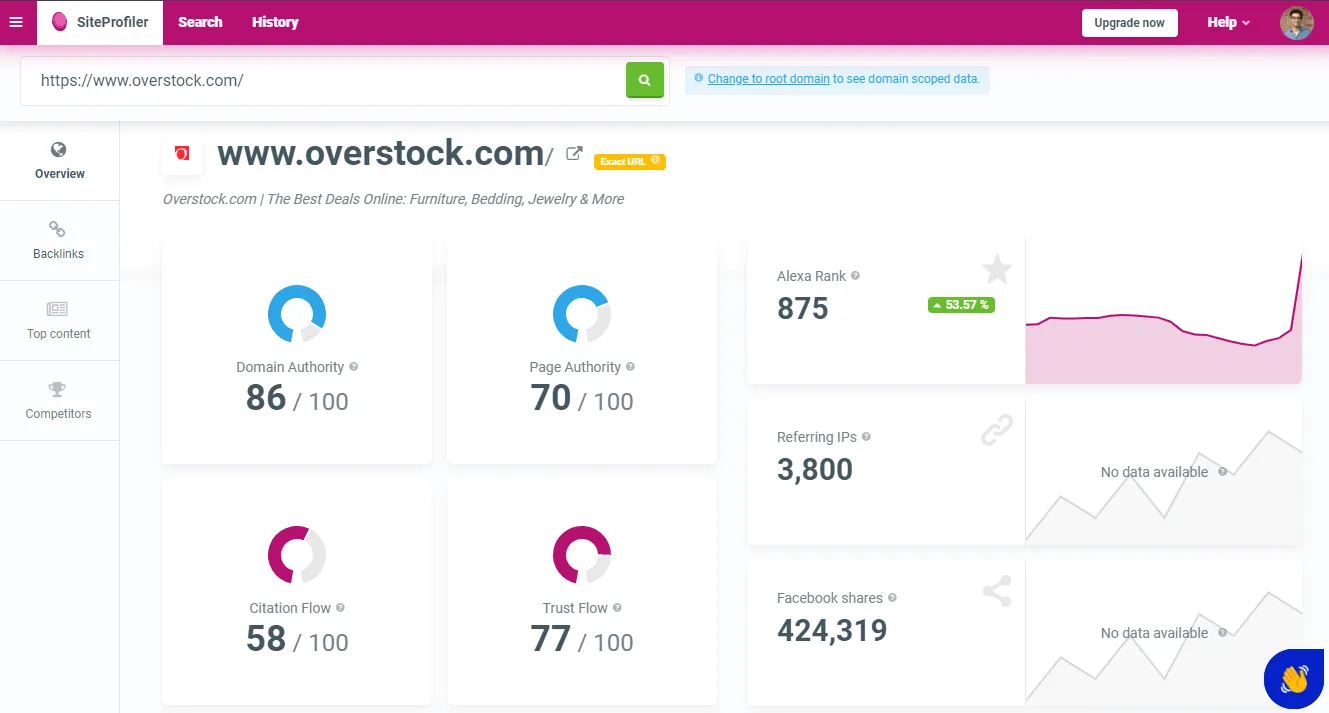The width and height of the screenshot is (1329, 713).
Task: Open the user profile avatar menu
Action: pos(1296,22)
